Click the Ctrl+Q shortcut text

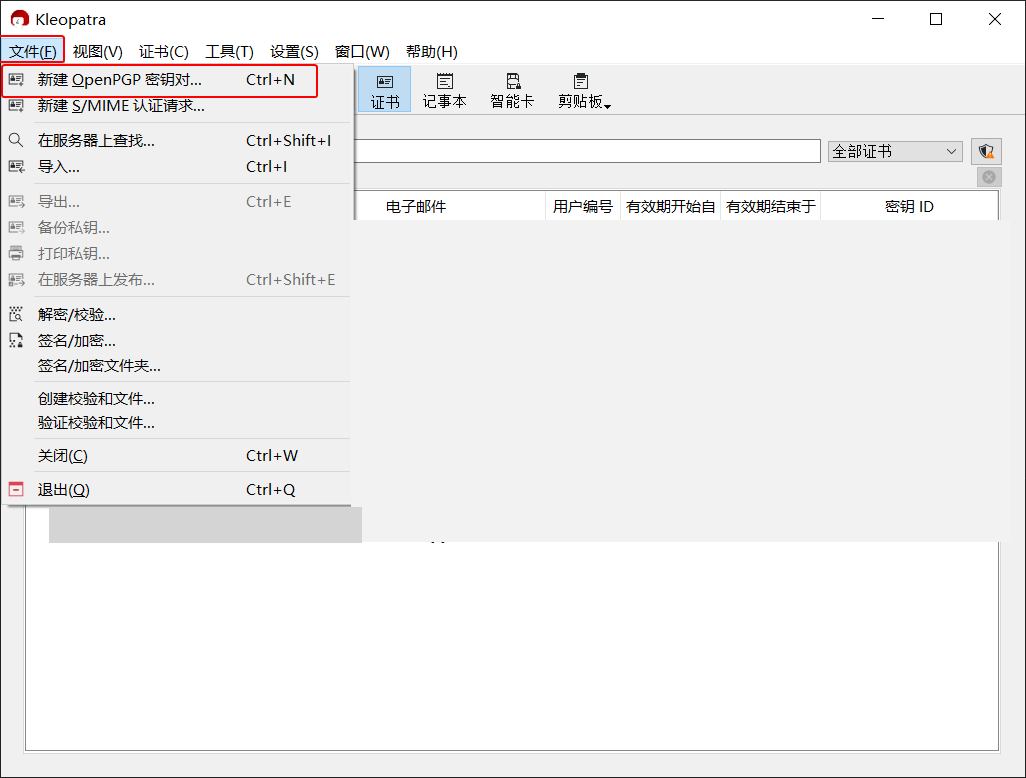(x=270, y=489)
